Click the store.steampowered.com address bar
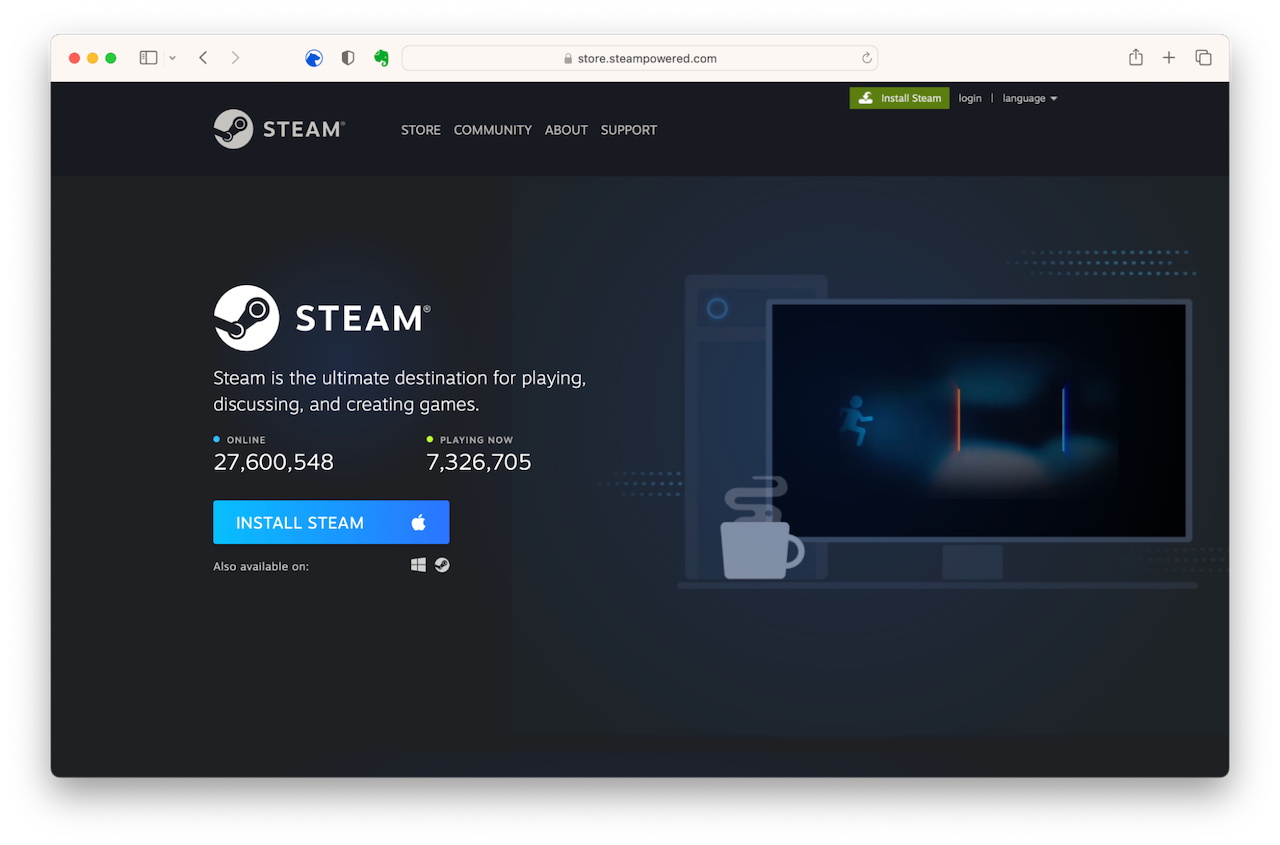 click(640, 58)
